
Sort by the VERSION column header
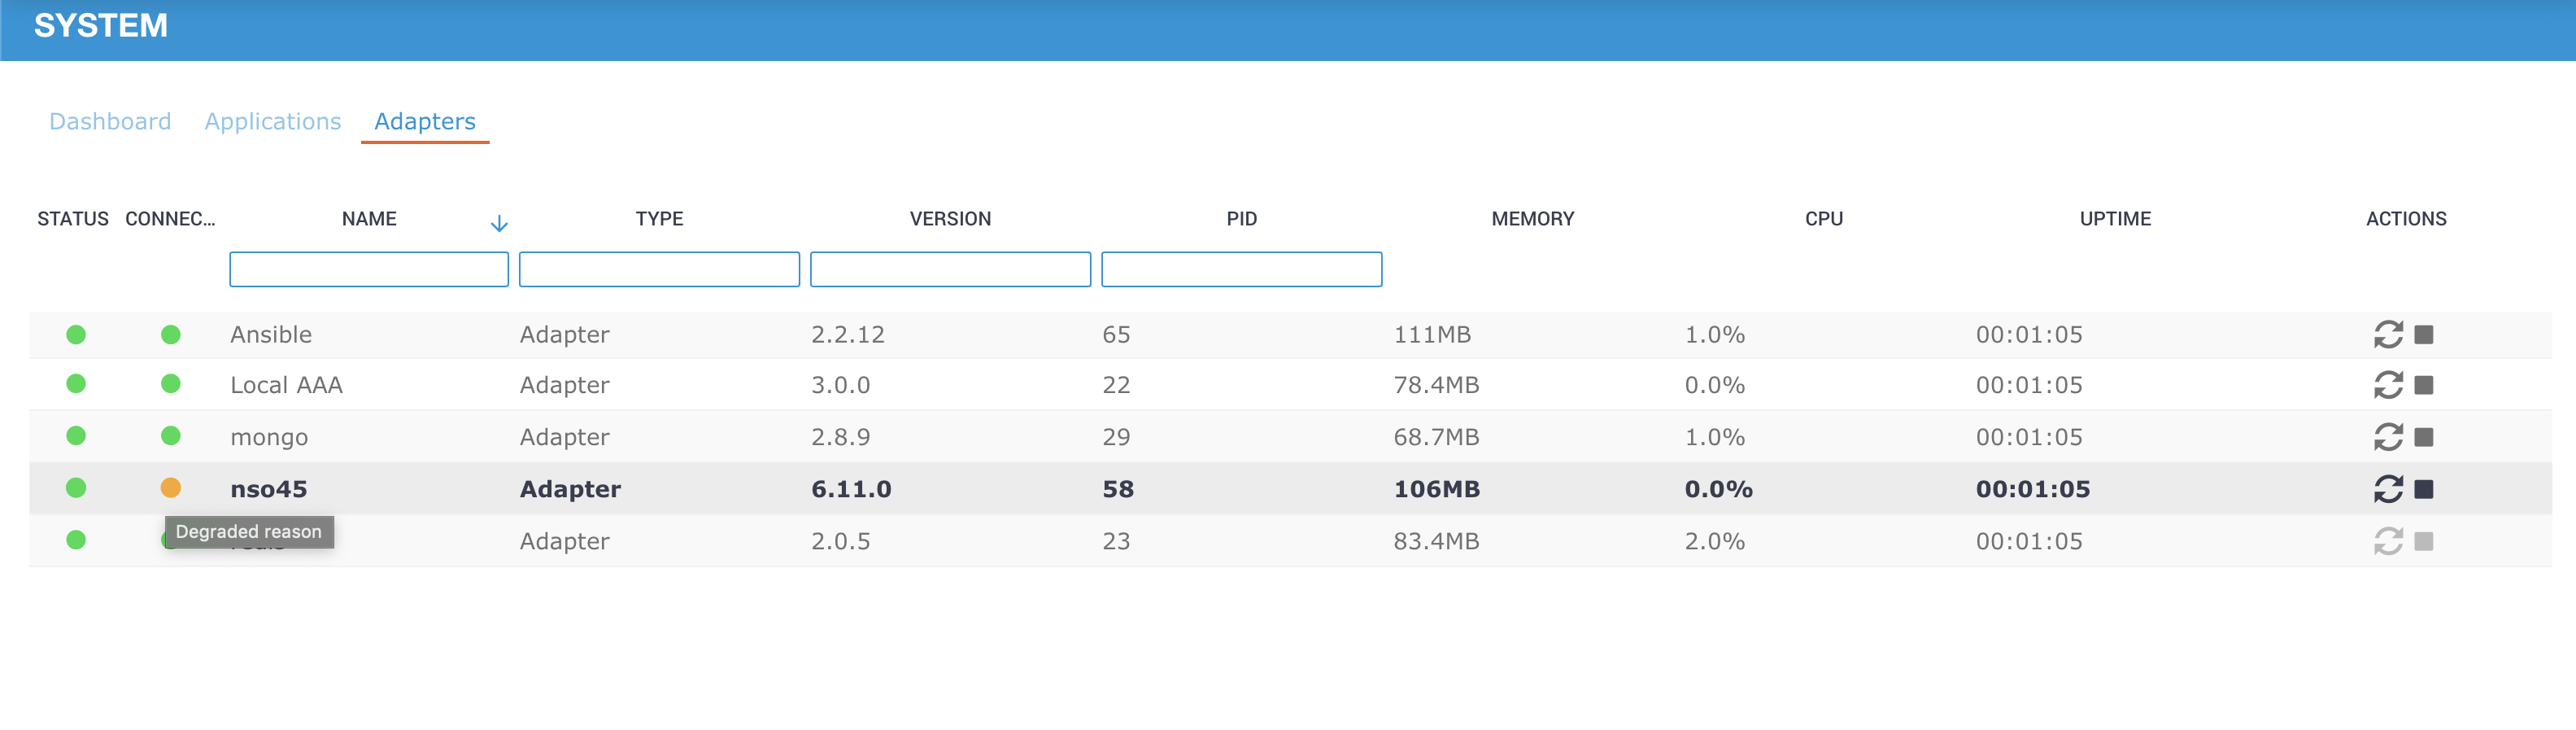click(x=950, y=219)
